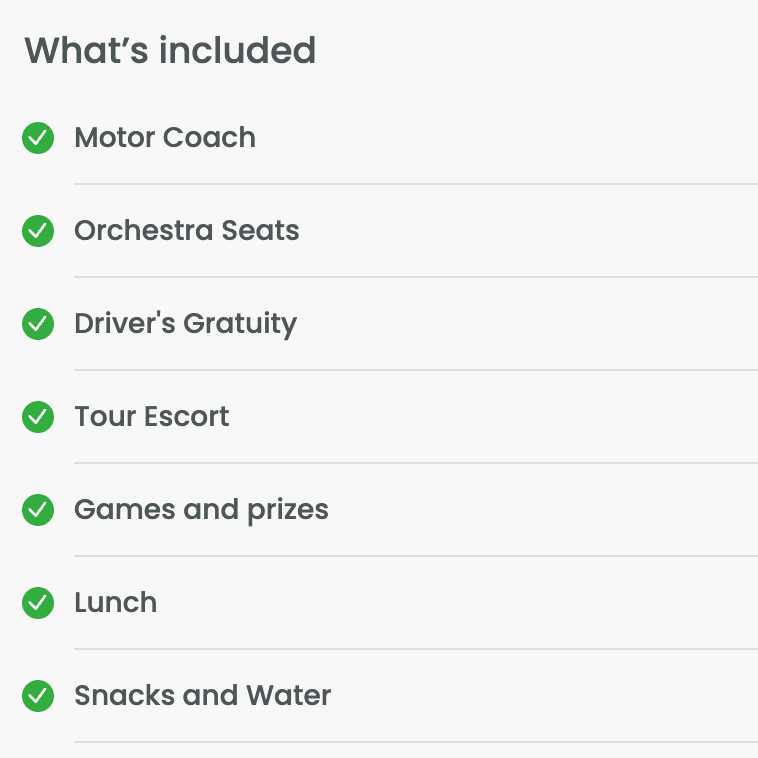The width and height of the screenshot is (758, 758).
Task: Select the Games and prizes text
Action: coord(201,510)
